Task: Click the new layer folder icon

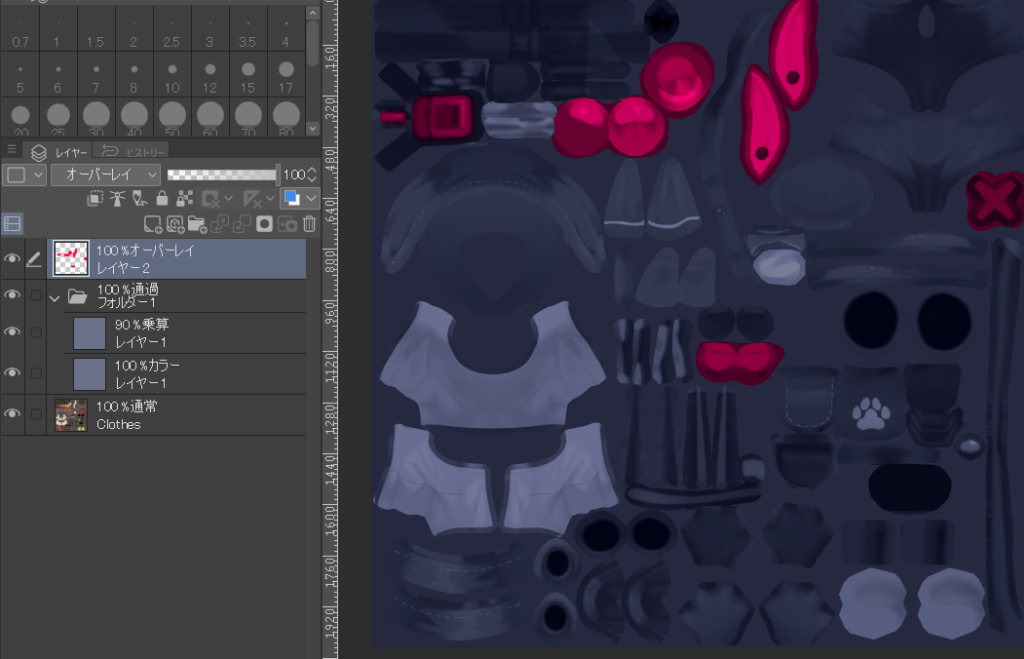Action: point(197,224)
